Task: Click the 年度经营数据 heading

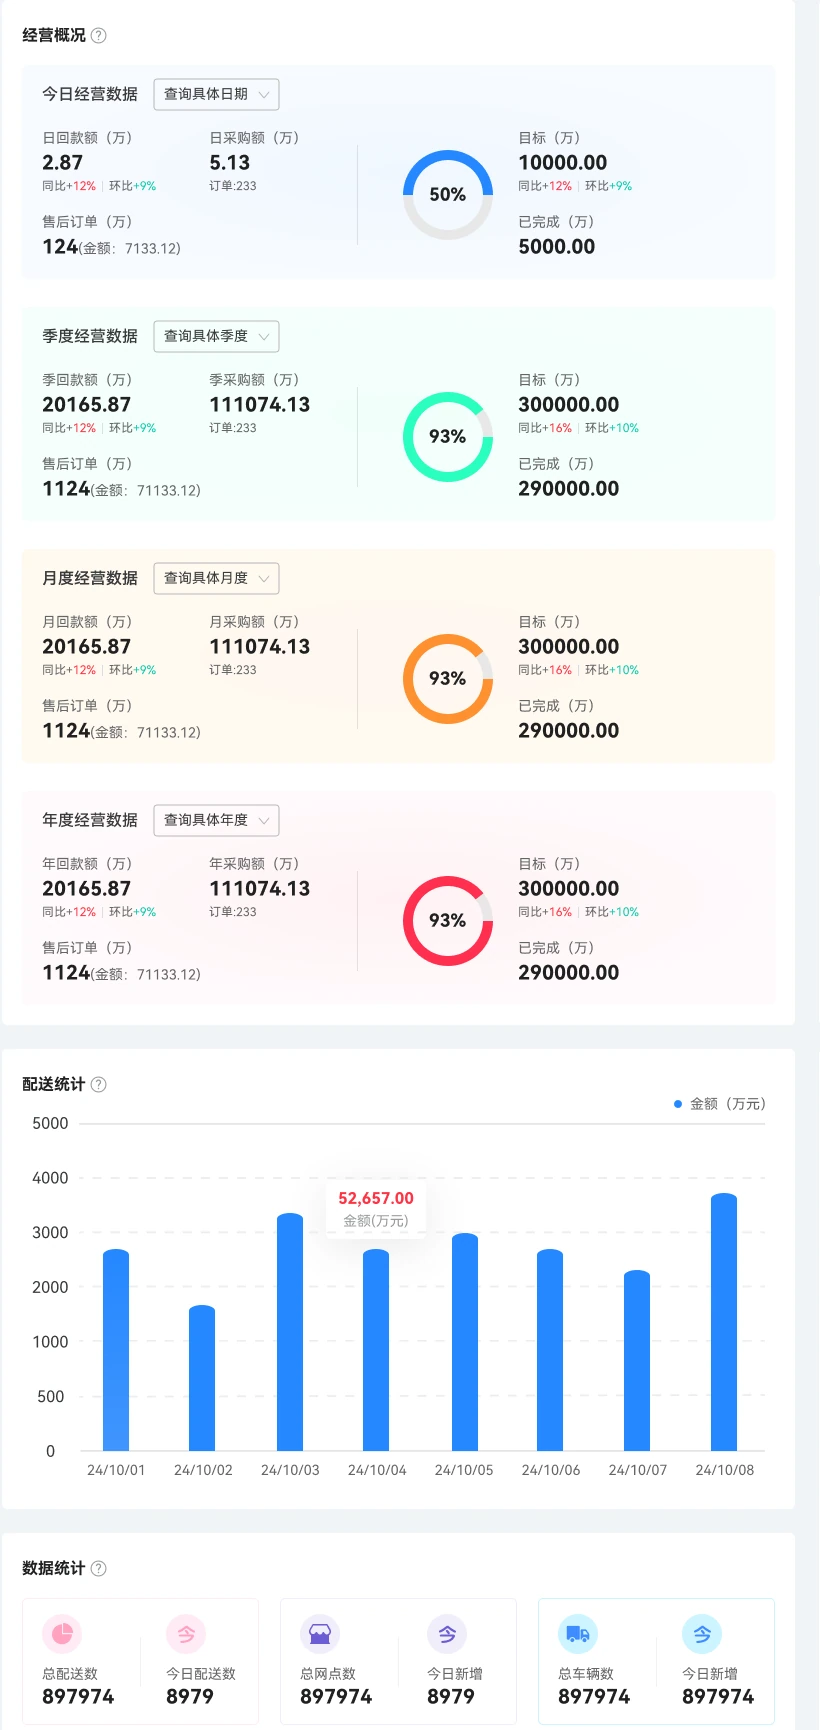Action: click(90, 820)
